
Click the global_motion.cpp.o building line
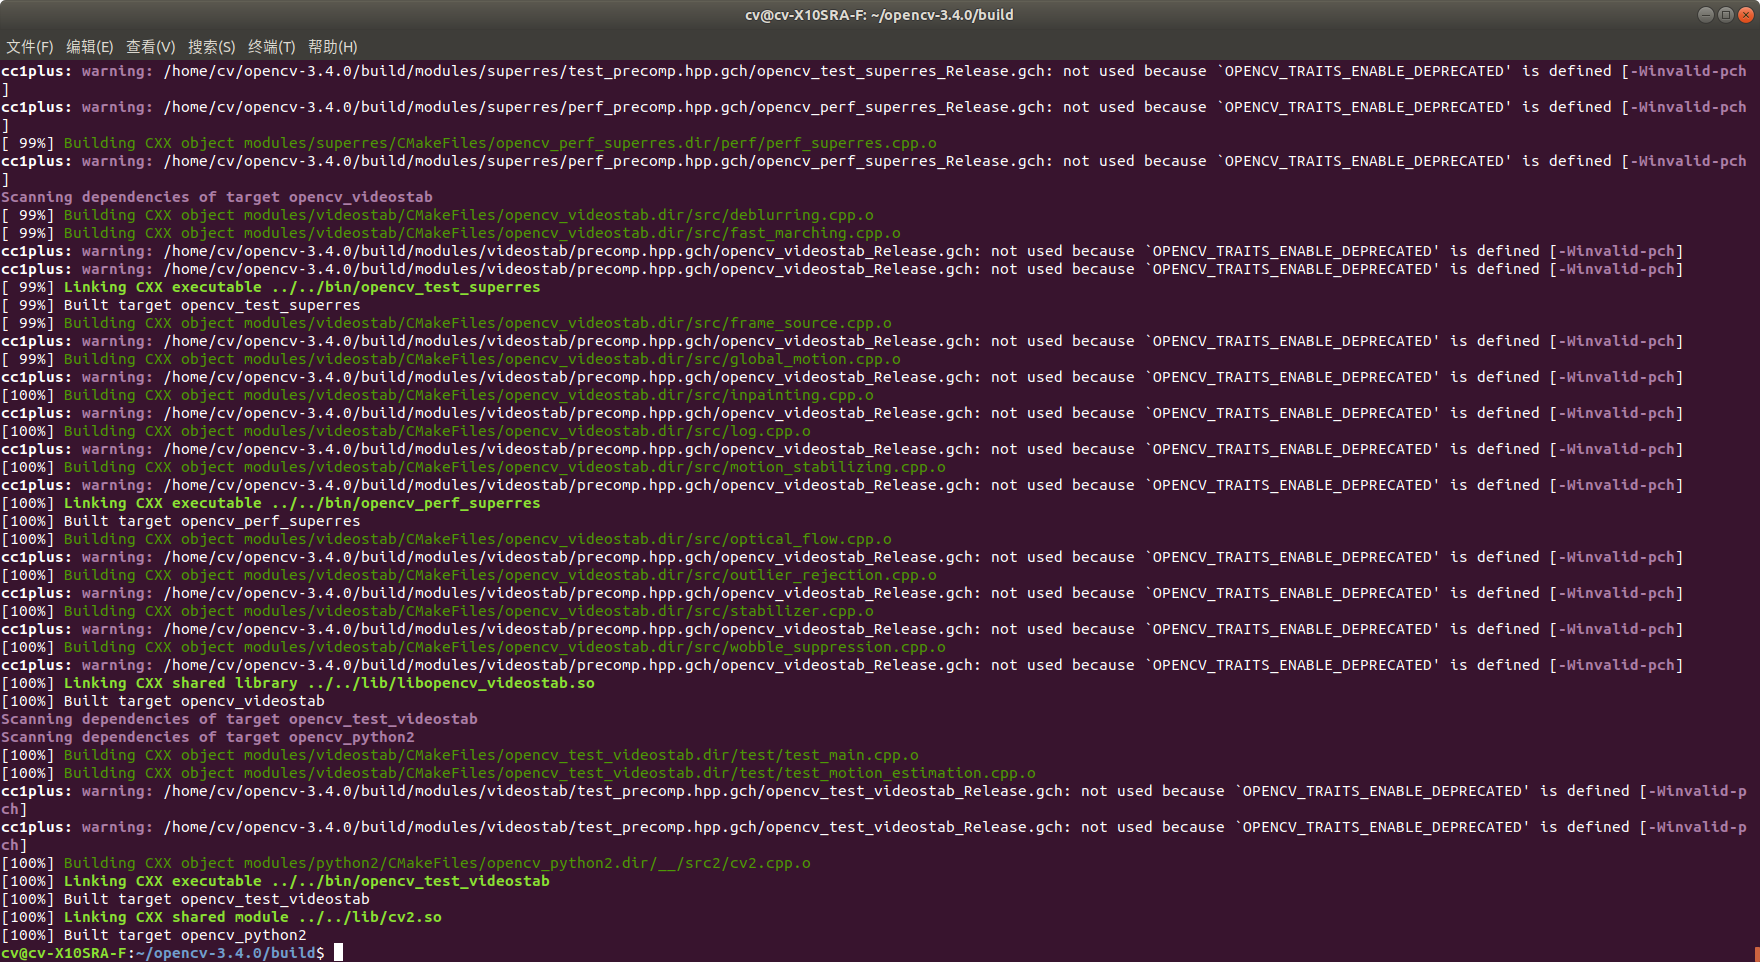[x=451, y=359]
